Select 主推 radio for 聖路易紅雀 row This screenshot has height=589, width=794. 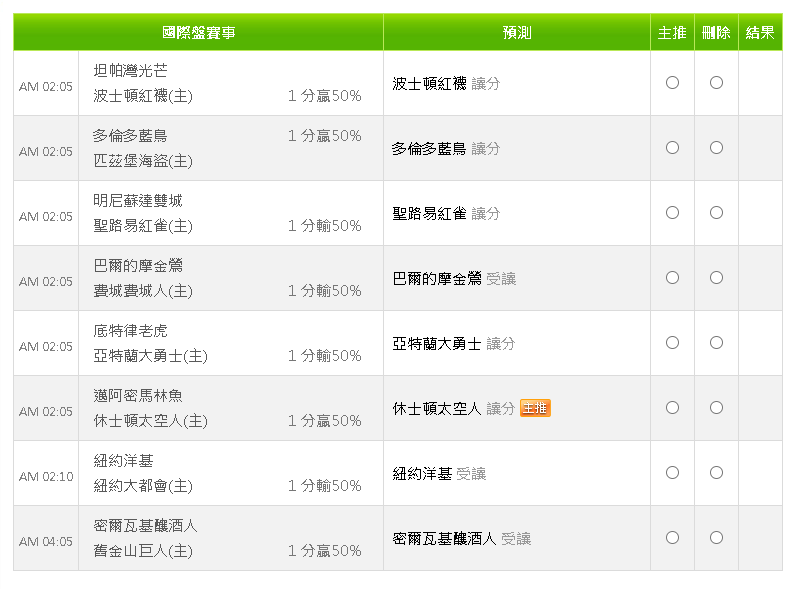(672, 213)
